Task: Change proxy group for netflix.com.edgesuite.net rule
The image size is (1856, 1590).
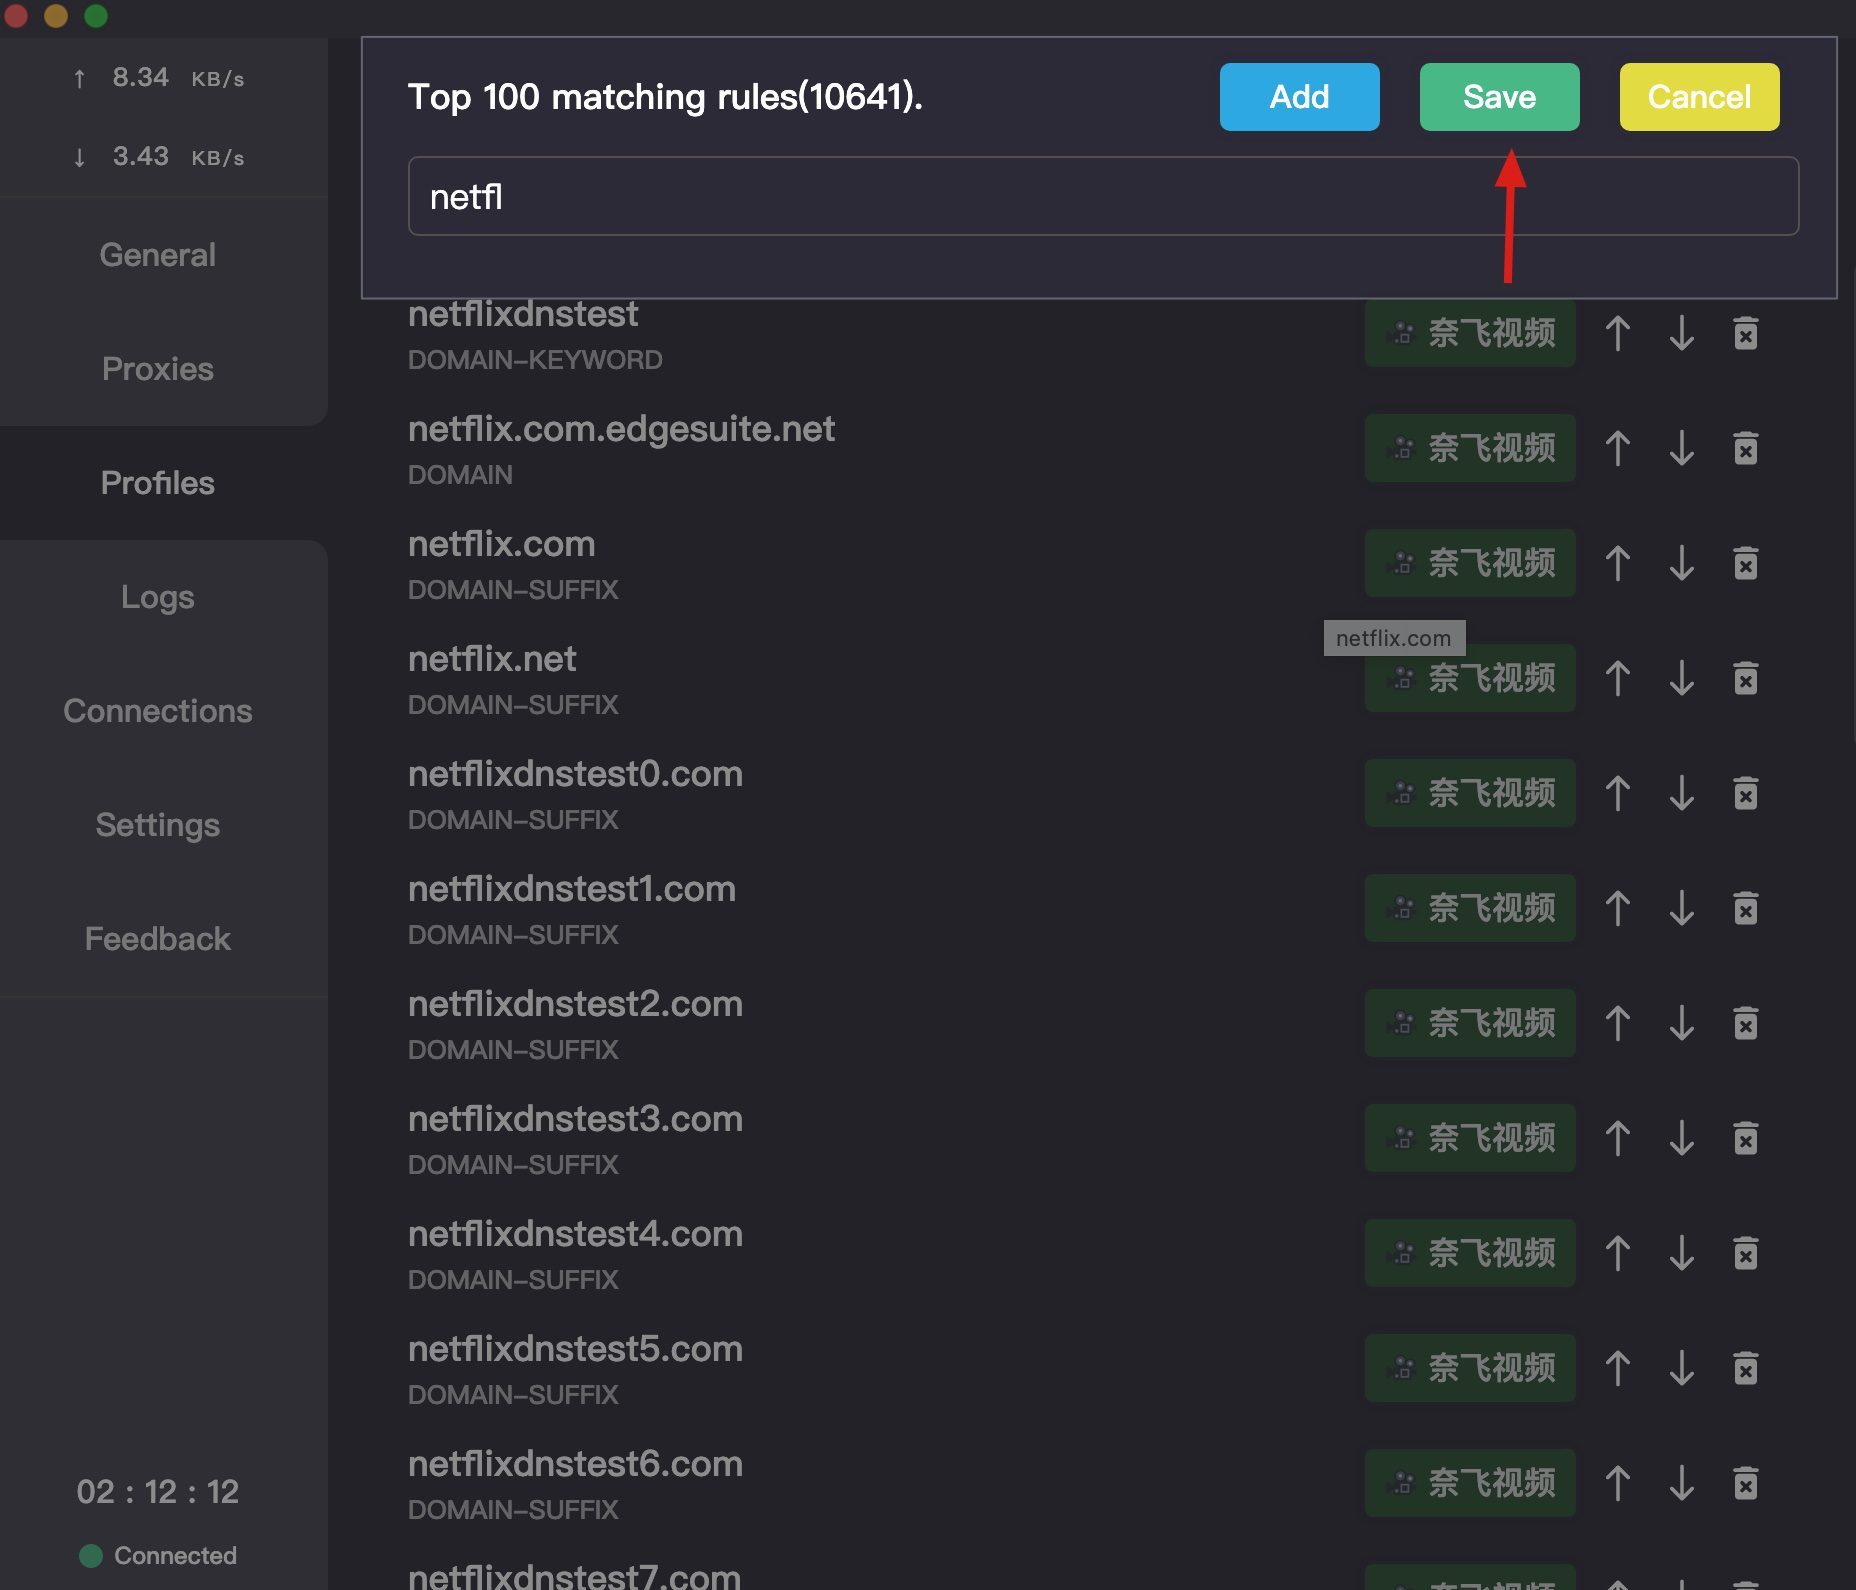Action: click(1470, 448)
